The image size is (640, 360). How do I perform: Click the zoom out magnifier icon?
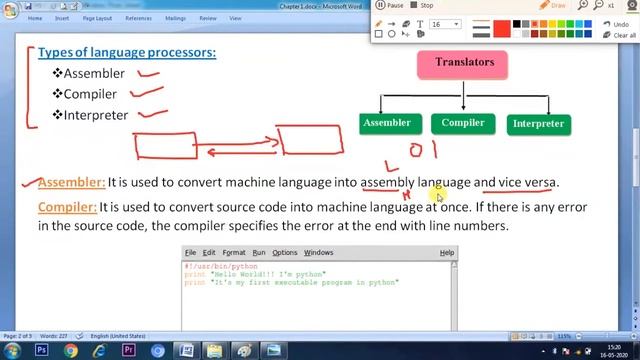point(598,5)
